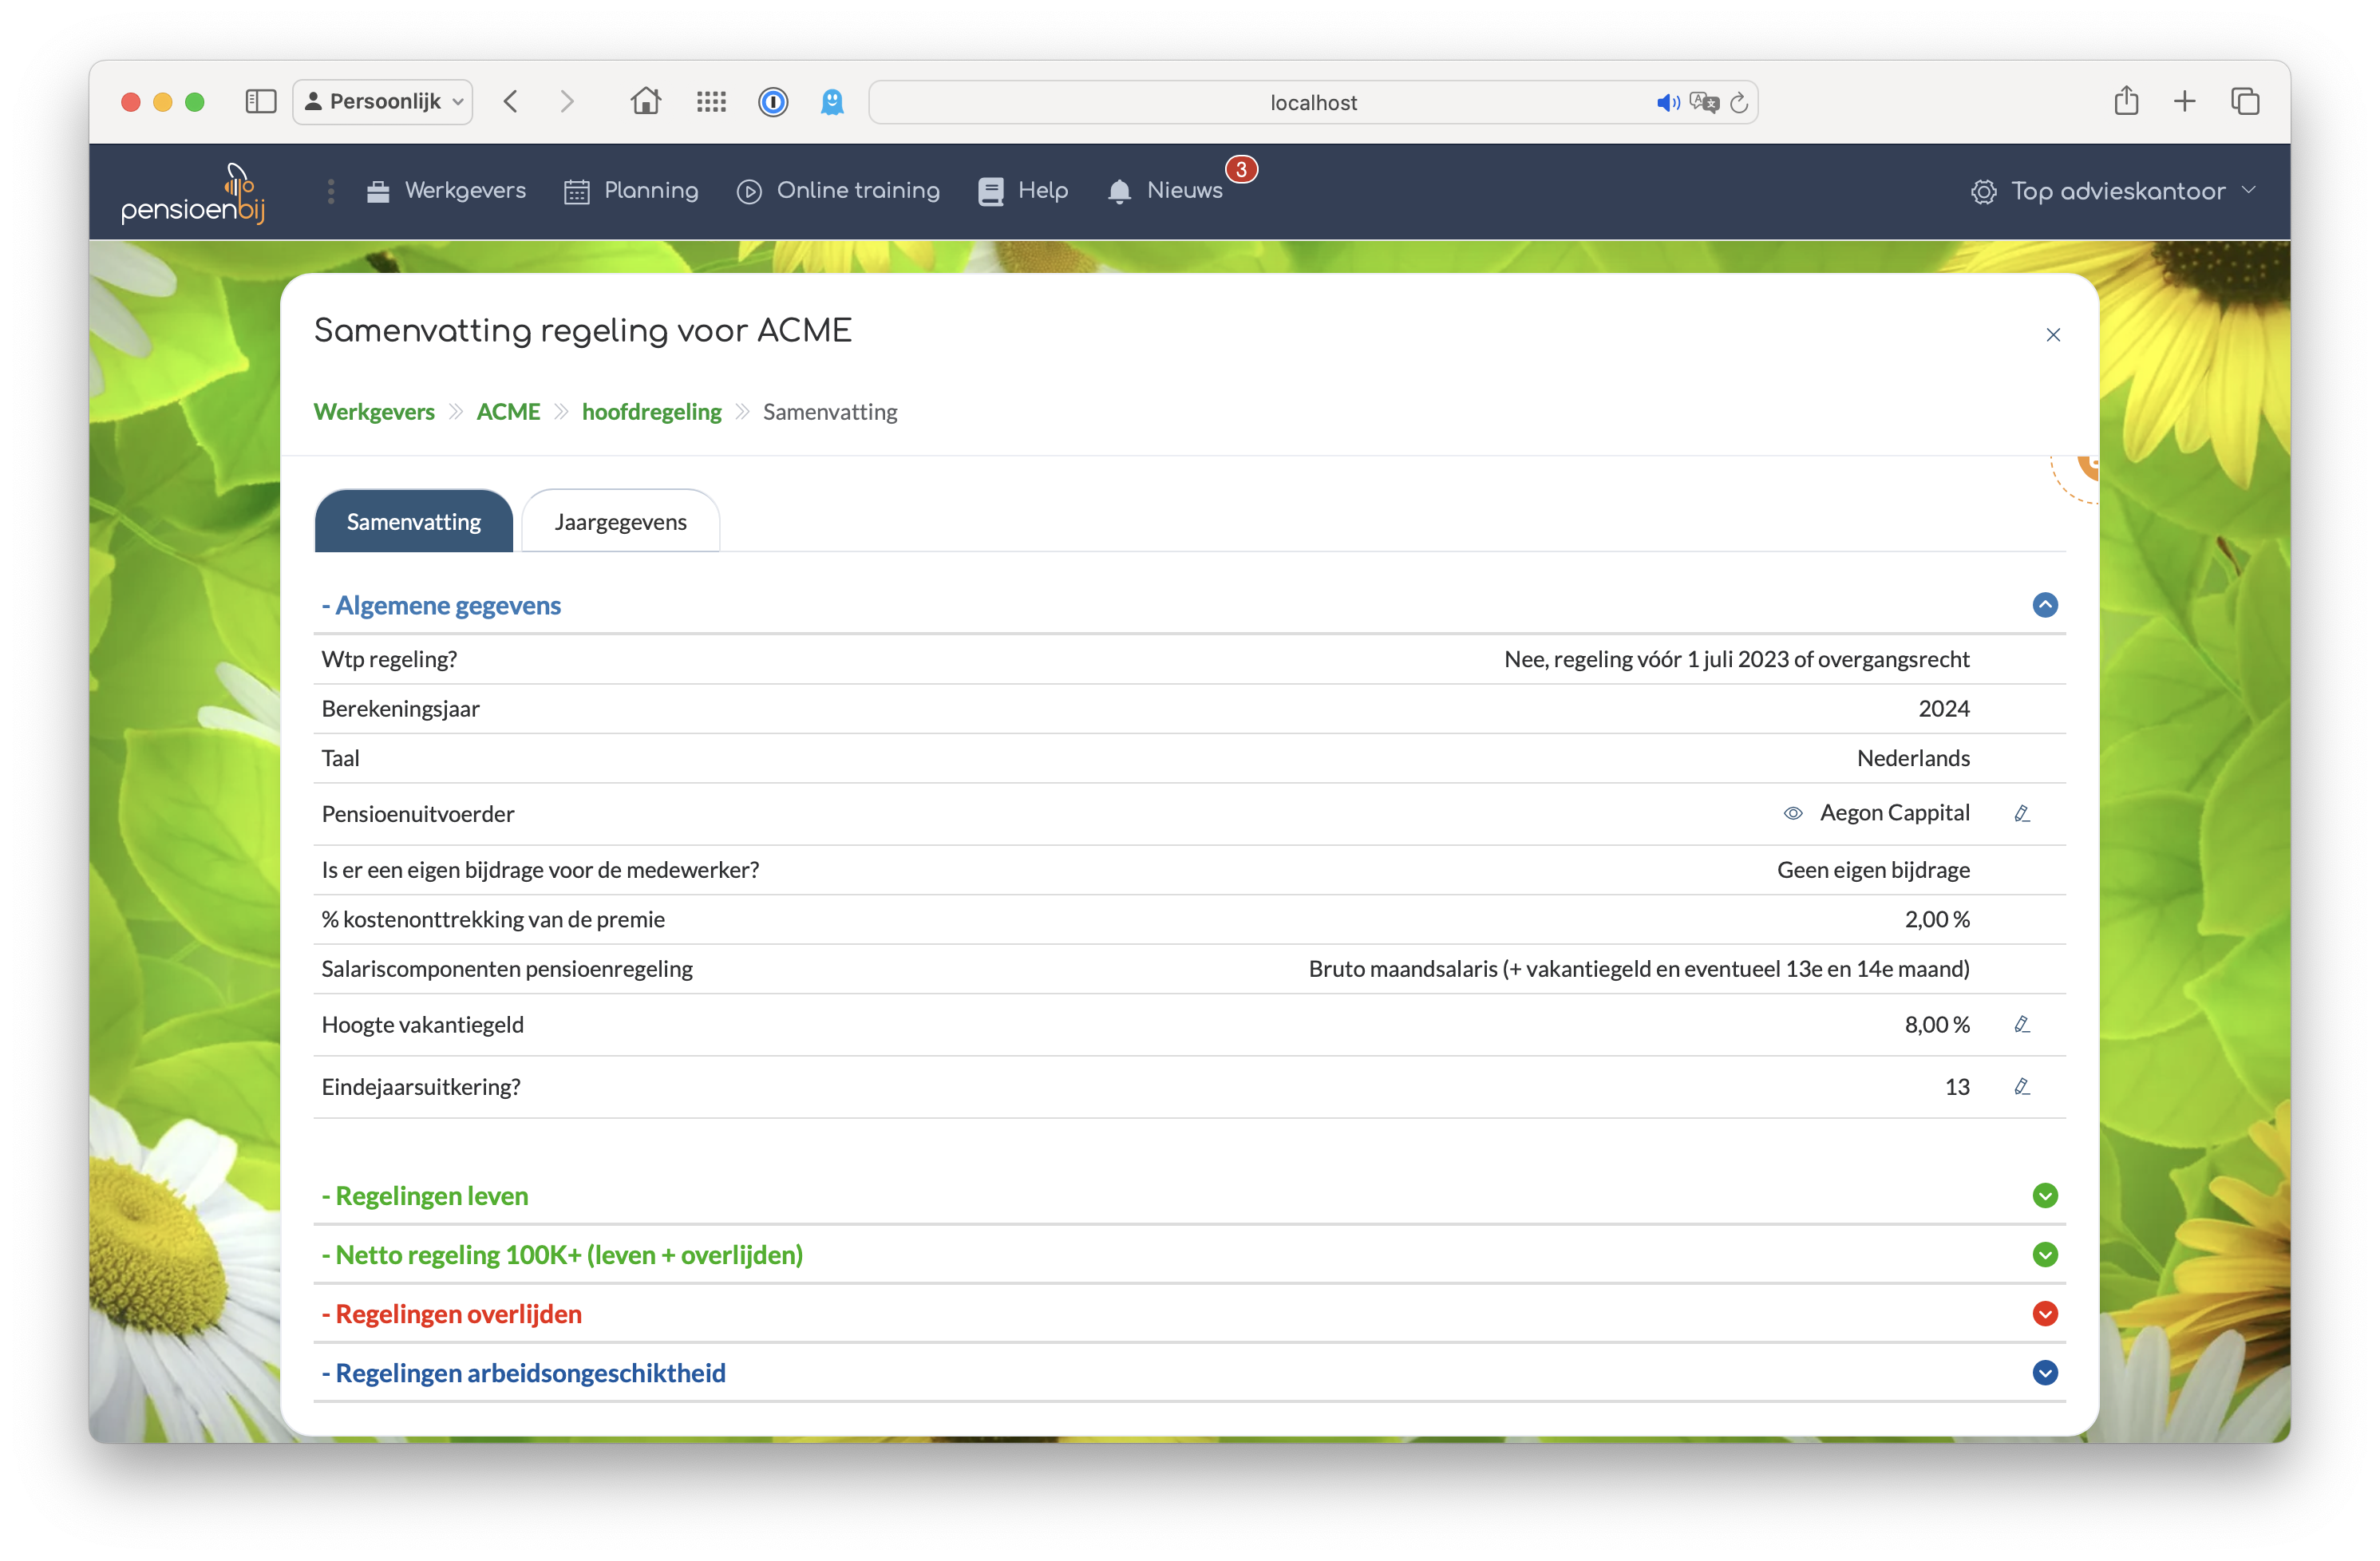2380x1561 pixels.
Task: Expand the Netto regeling 100K+ chevron
Action: [x=2045, y=1255]
